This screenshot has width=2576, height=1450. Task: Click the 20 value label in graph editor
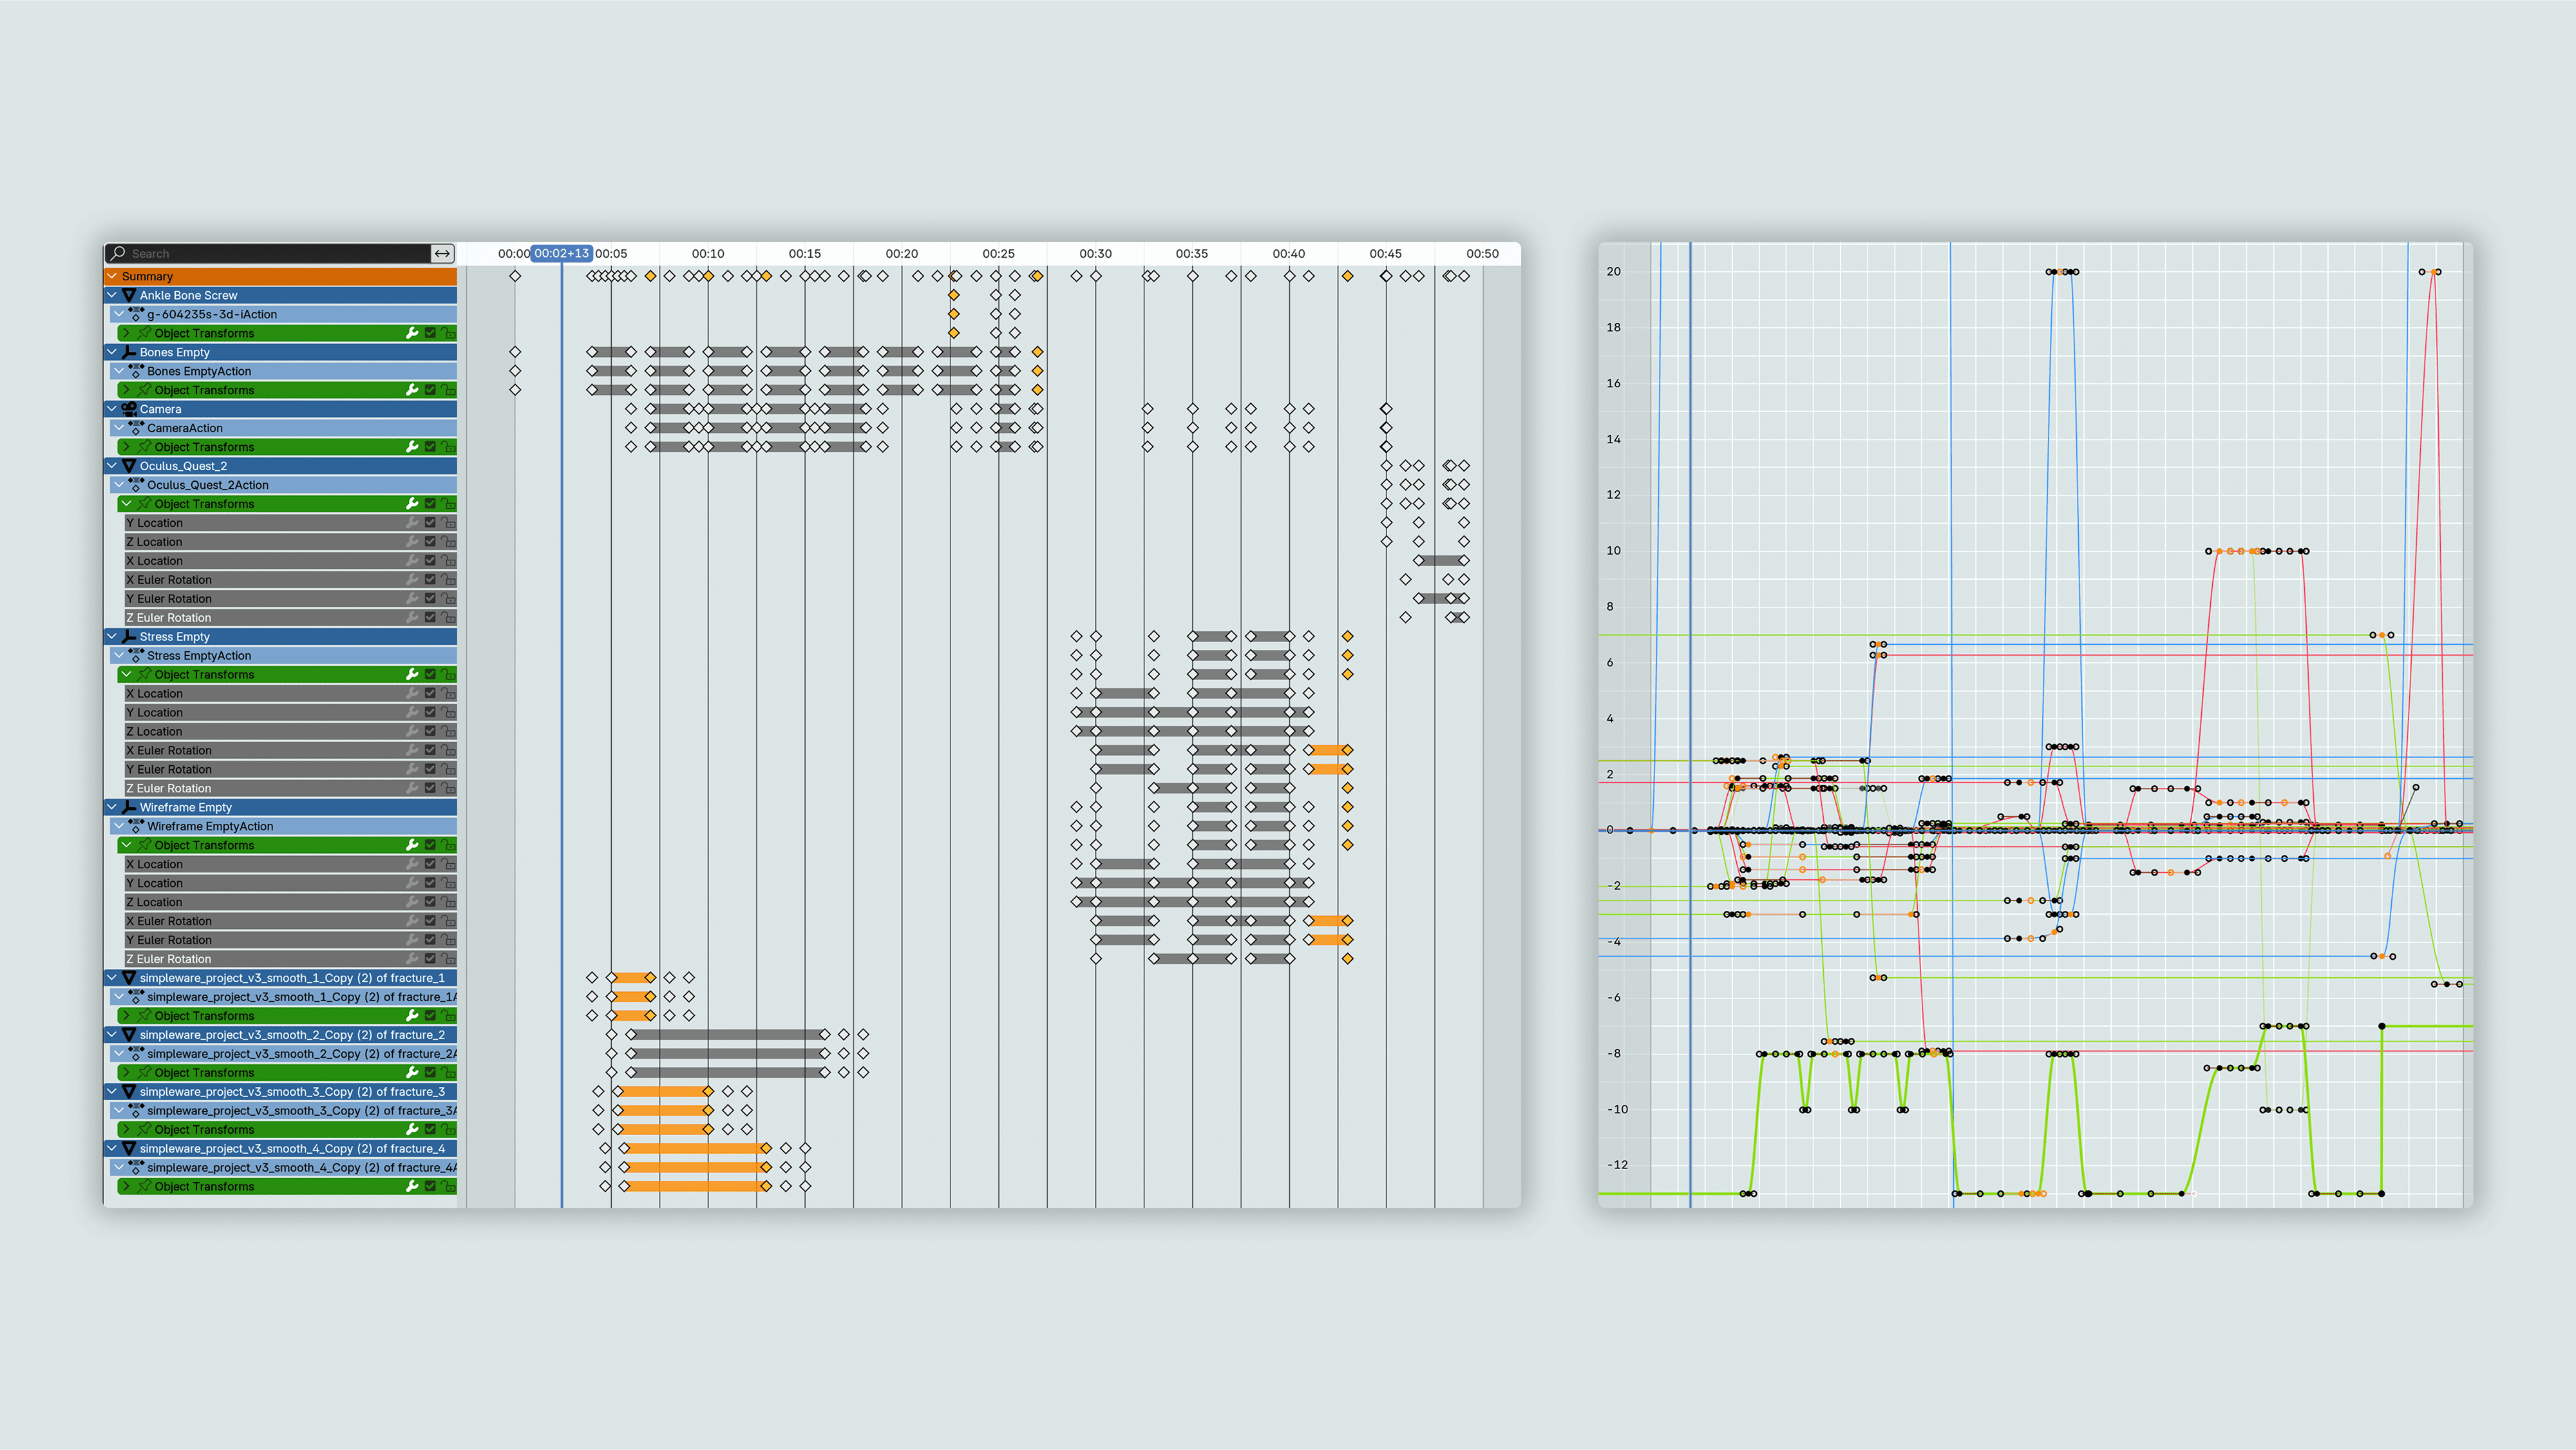[1613, 272]
